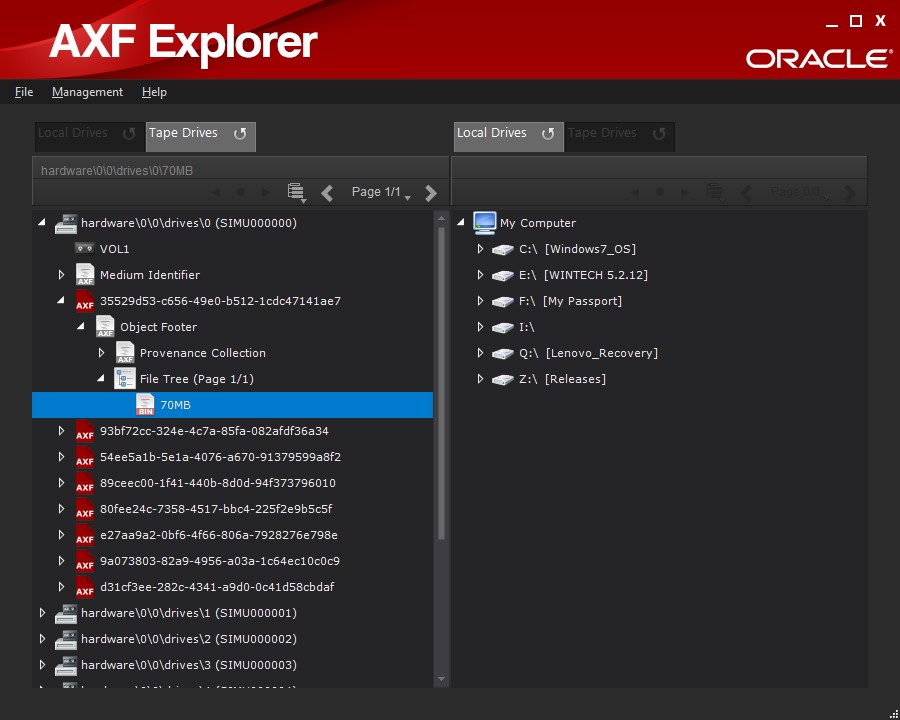Expand the e27aa9a2 AXF object node

61,535
